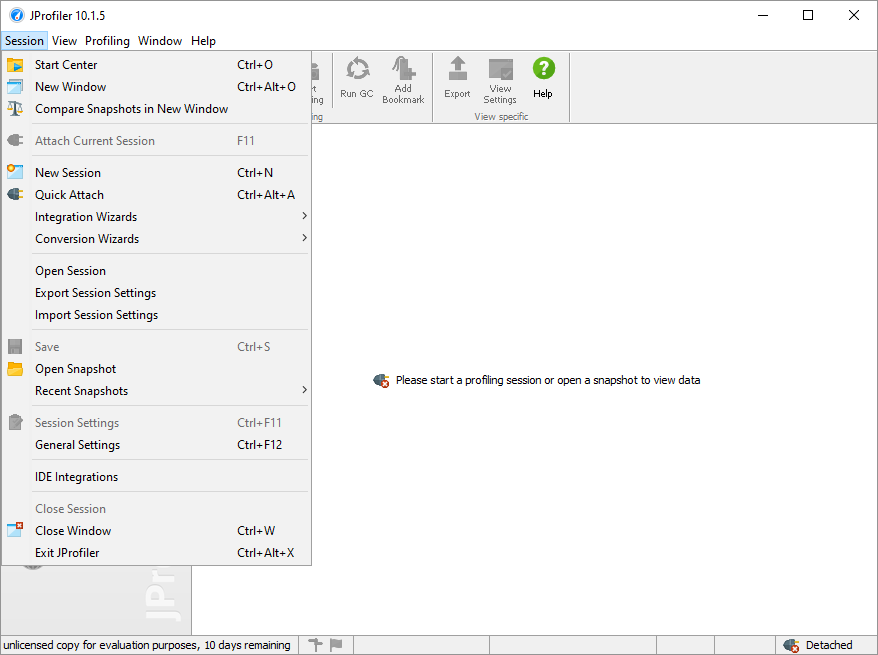Viewport: 878px width, 655px height.
Task: Close the open Session menu
Action: coord(24,41)
